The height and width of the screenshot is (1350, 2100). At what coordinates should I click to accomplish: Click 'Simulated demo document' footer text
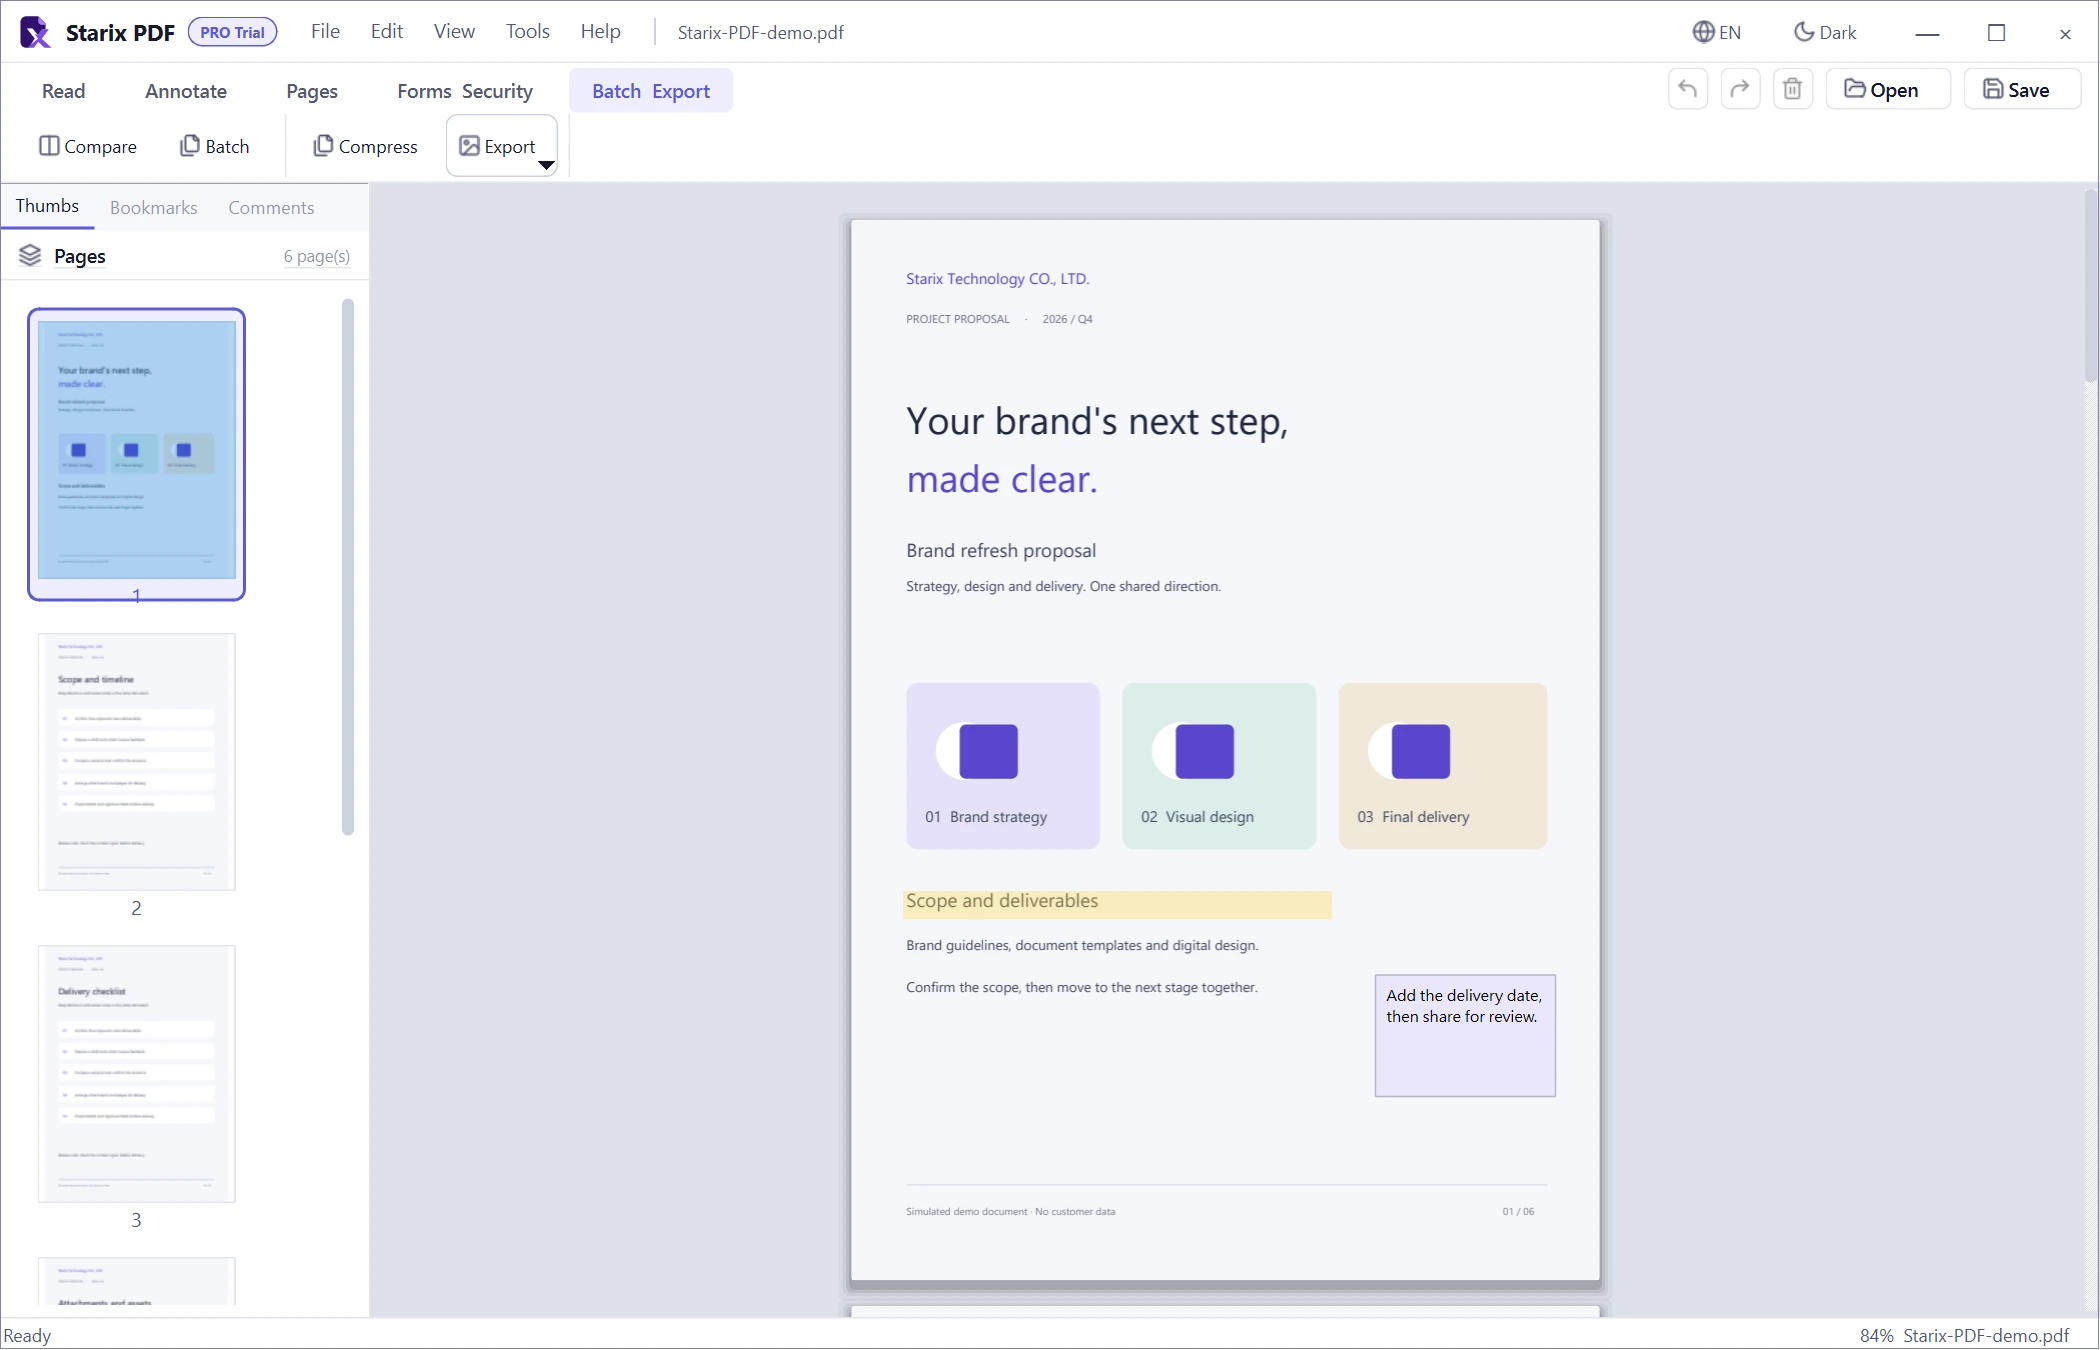(1010, 1212)
